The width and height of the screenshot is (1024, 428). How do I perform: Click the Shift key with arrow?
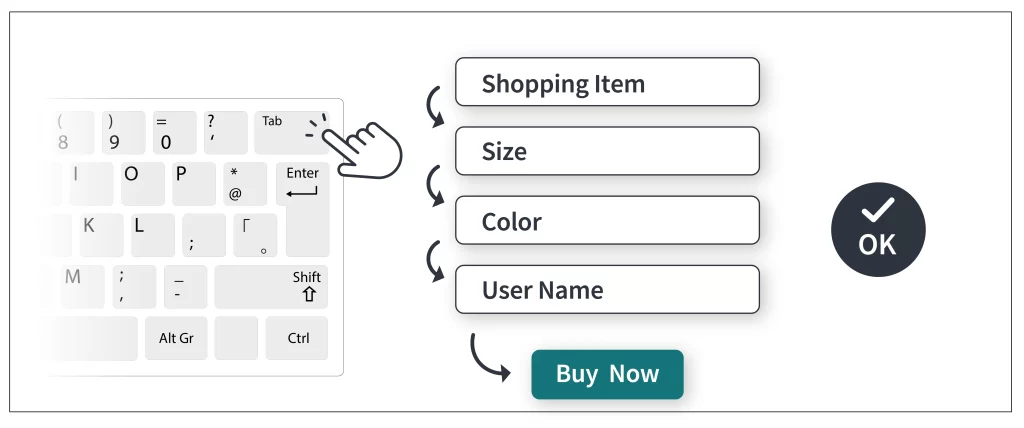(271, 287)
